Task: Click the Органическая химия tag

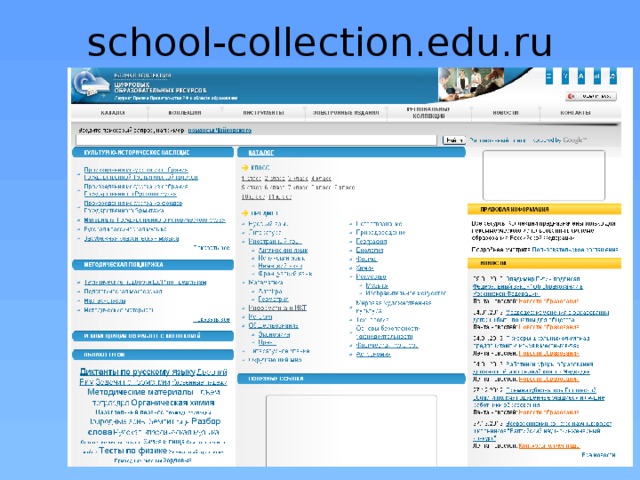Action: [x=173, y=403]
